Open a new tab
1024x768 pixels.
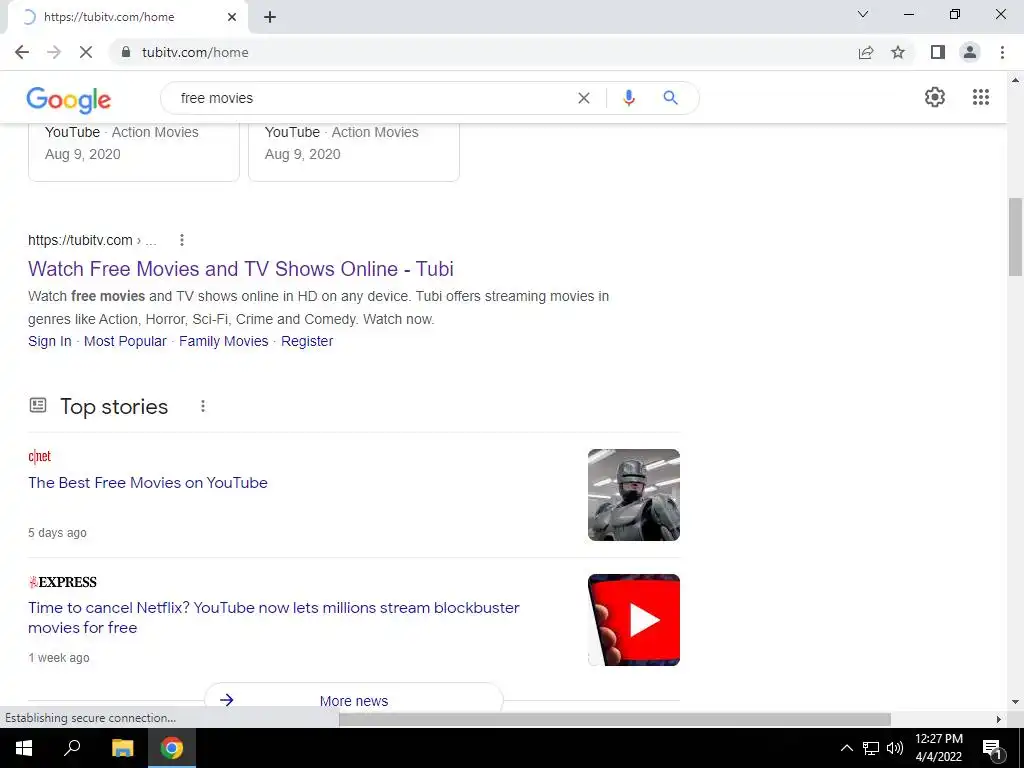[x=270, y=17]
